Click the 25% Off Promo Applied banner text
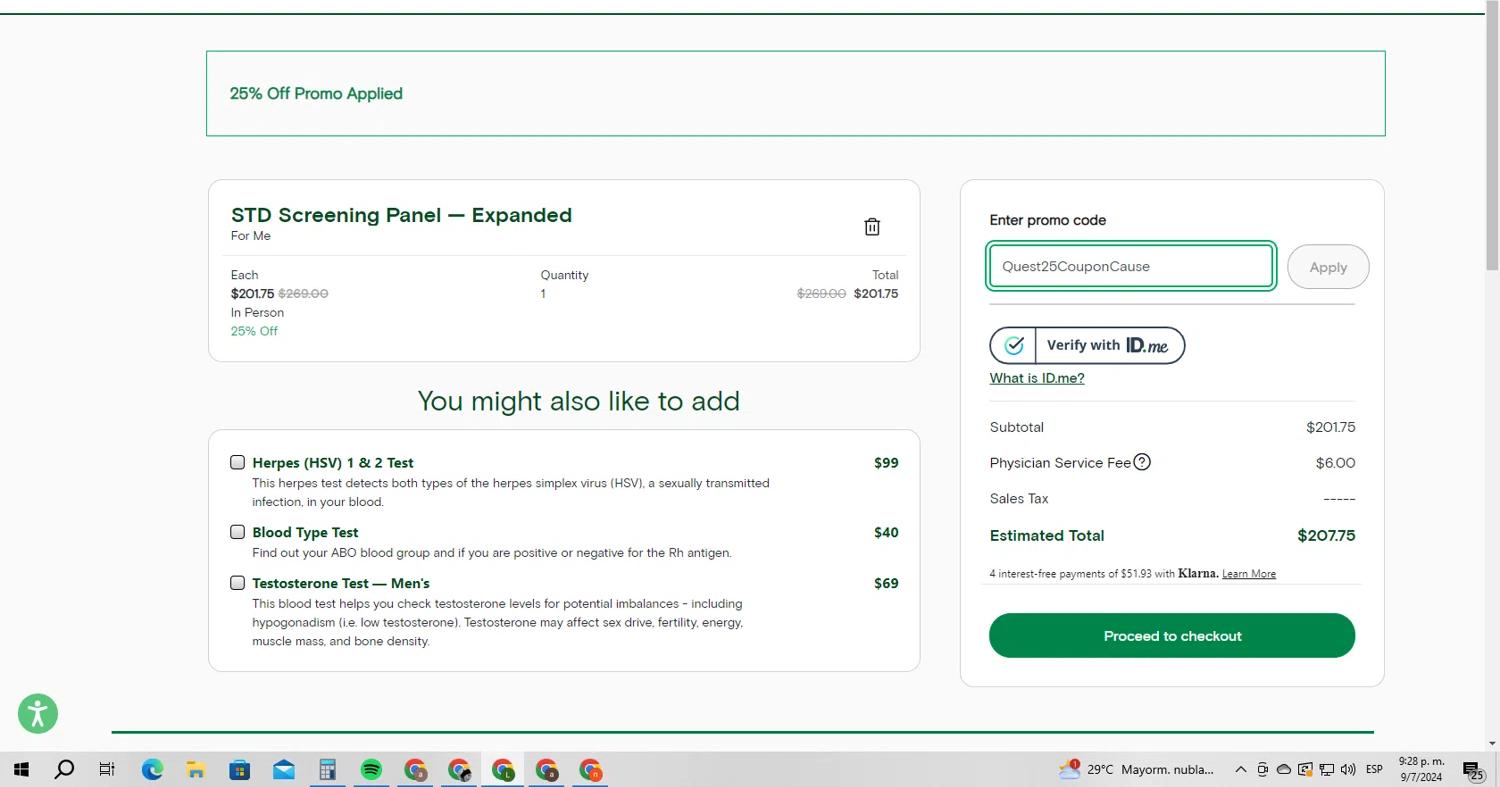1500x787 pixels. pos(316,94)
